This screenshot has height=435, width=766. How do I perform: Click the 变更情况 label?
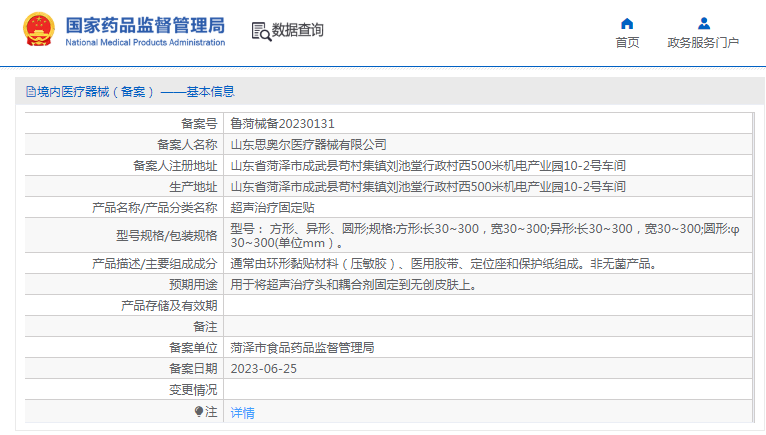[x=193, y=390]
